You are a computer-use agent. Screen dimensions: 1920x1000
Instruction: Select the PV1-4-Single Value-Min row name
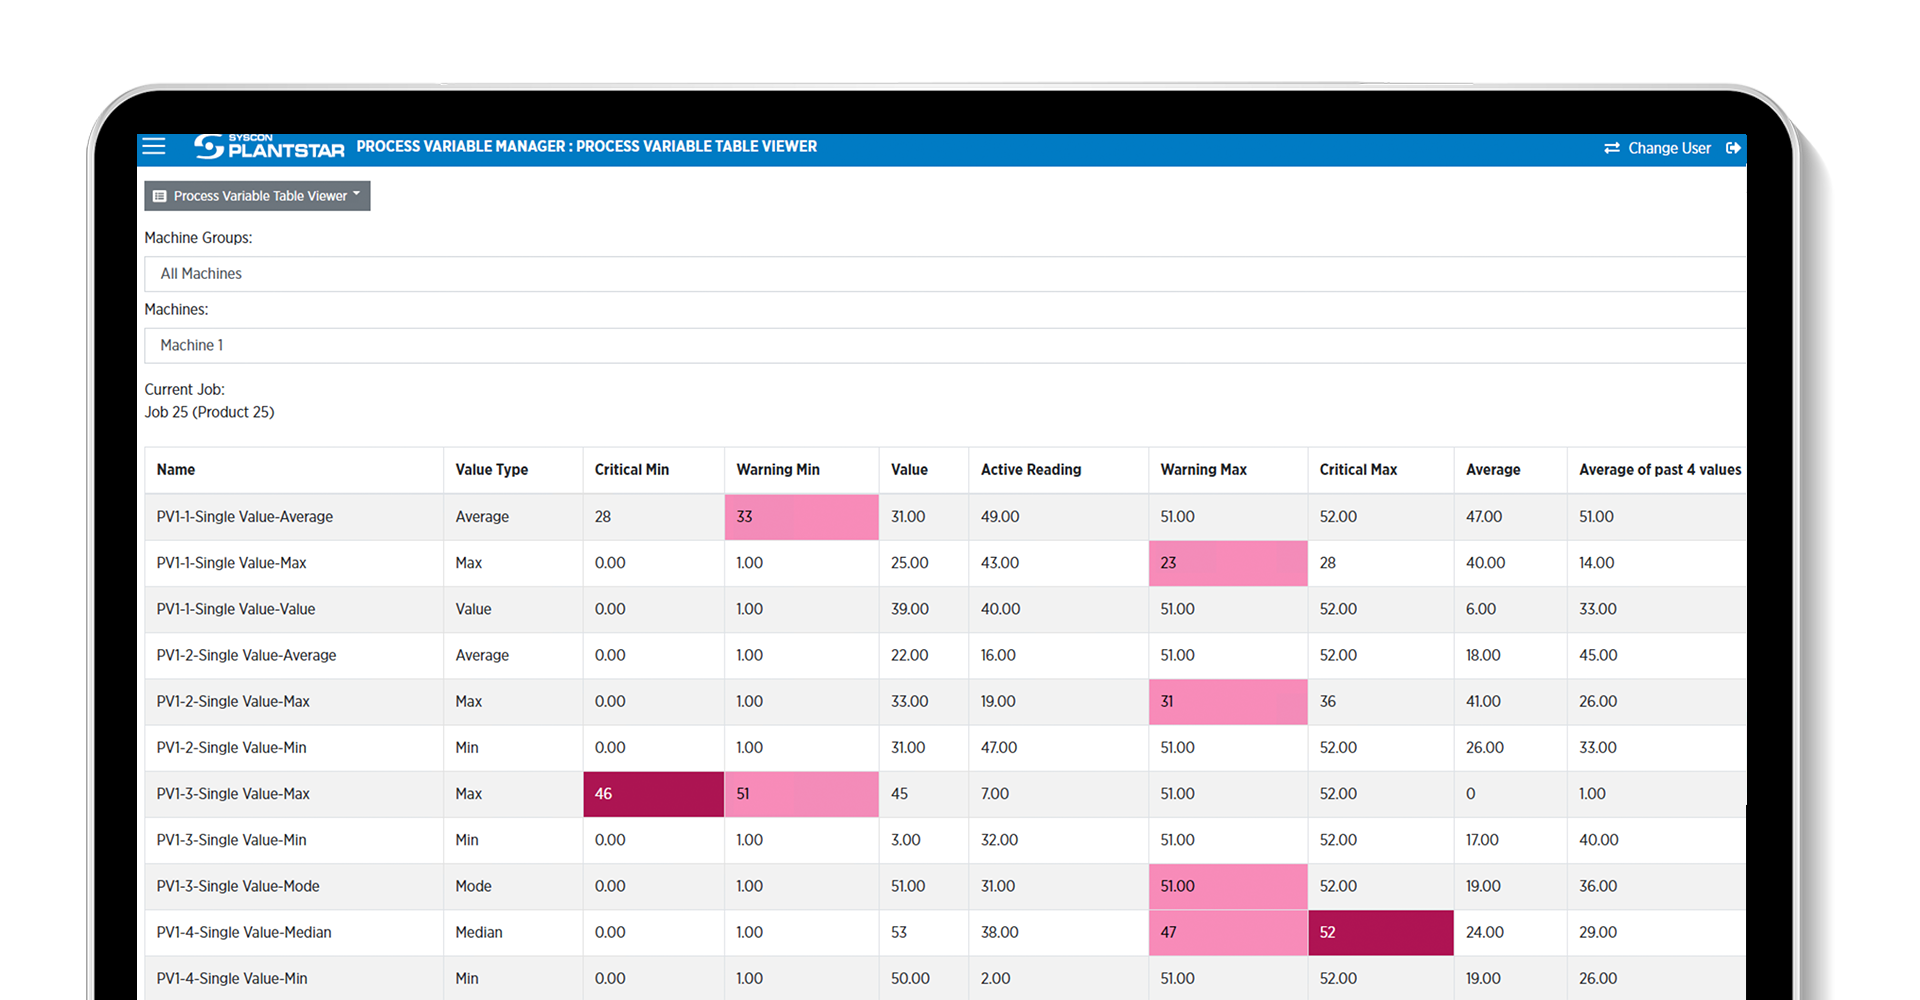(x=232, y=978)
